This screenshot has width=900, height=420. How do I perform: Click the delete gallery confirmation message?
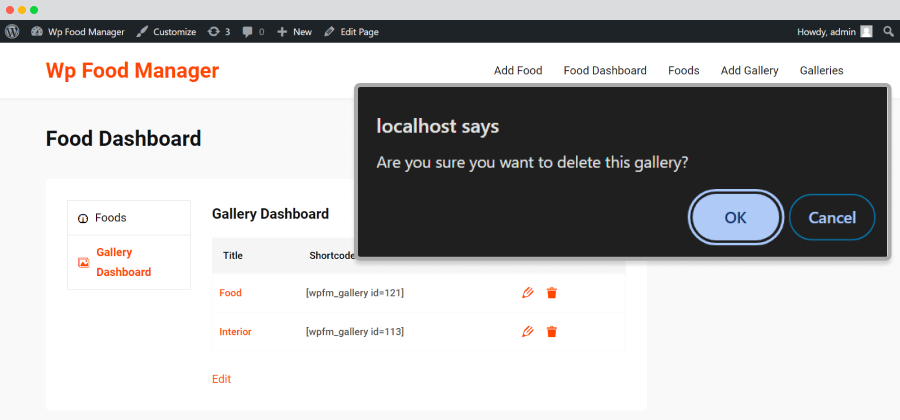pos(532,163)
